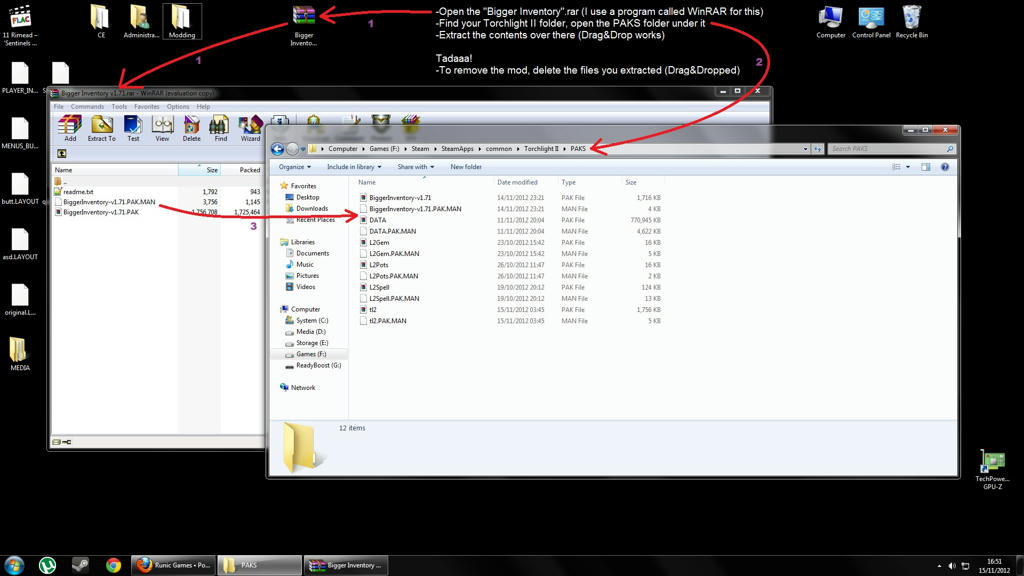Select the Computer desktop icon
The height and width of the screenshot is (576, 1024).
pos(831,22)
